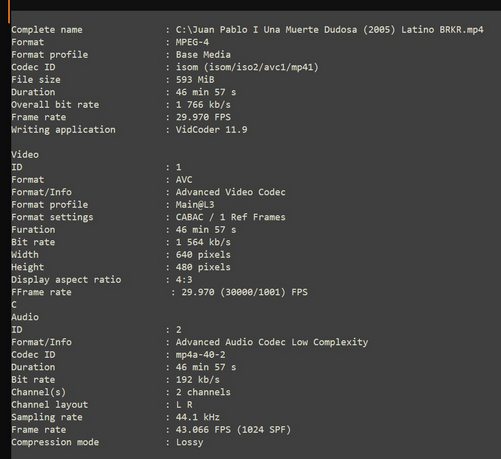The image size is (501, 459).
Task: Select the VidCoder 11.9 writing application
Action: pyautogui.click(x=211, y=130)
